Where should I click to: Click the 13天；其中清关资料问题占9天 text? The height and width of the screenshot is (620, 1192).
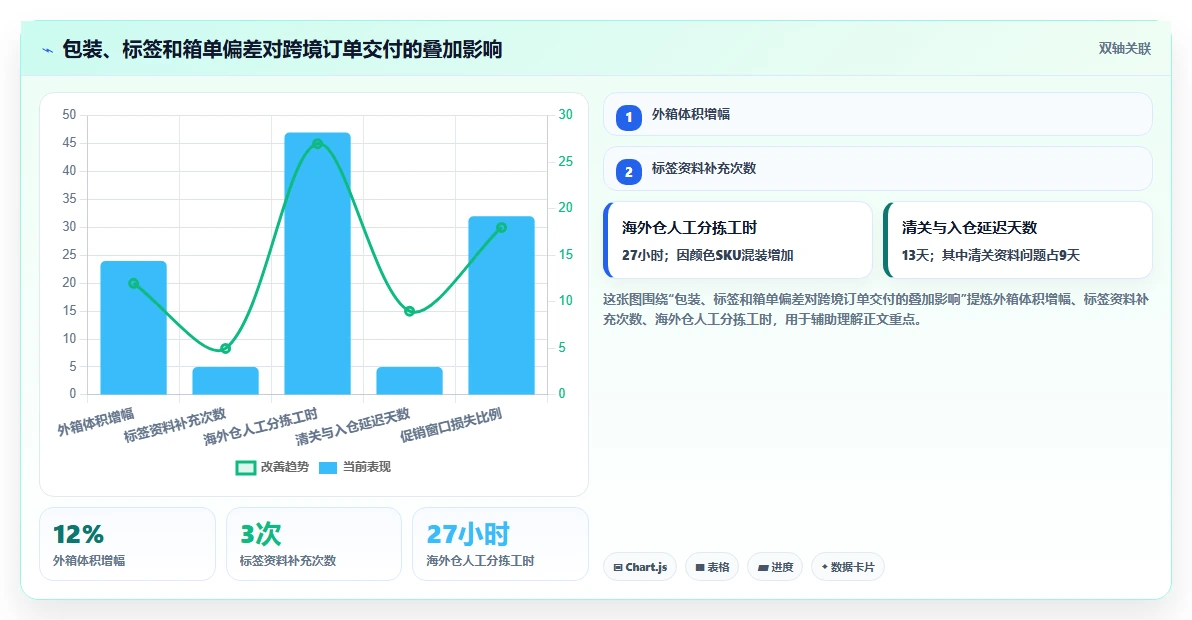pyautogui.click(x=991, y=255)
